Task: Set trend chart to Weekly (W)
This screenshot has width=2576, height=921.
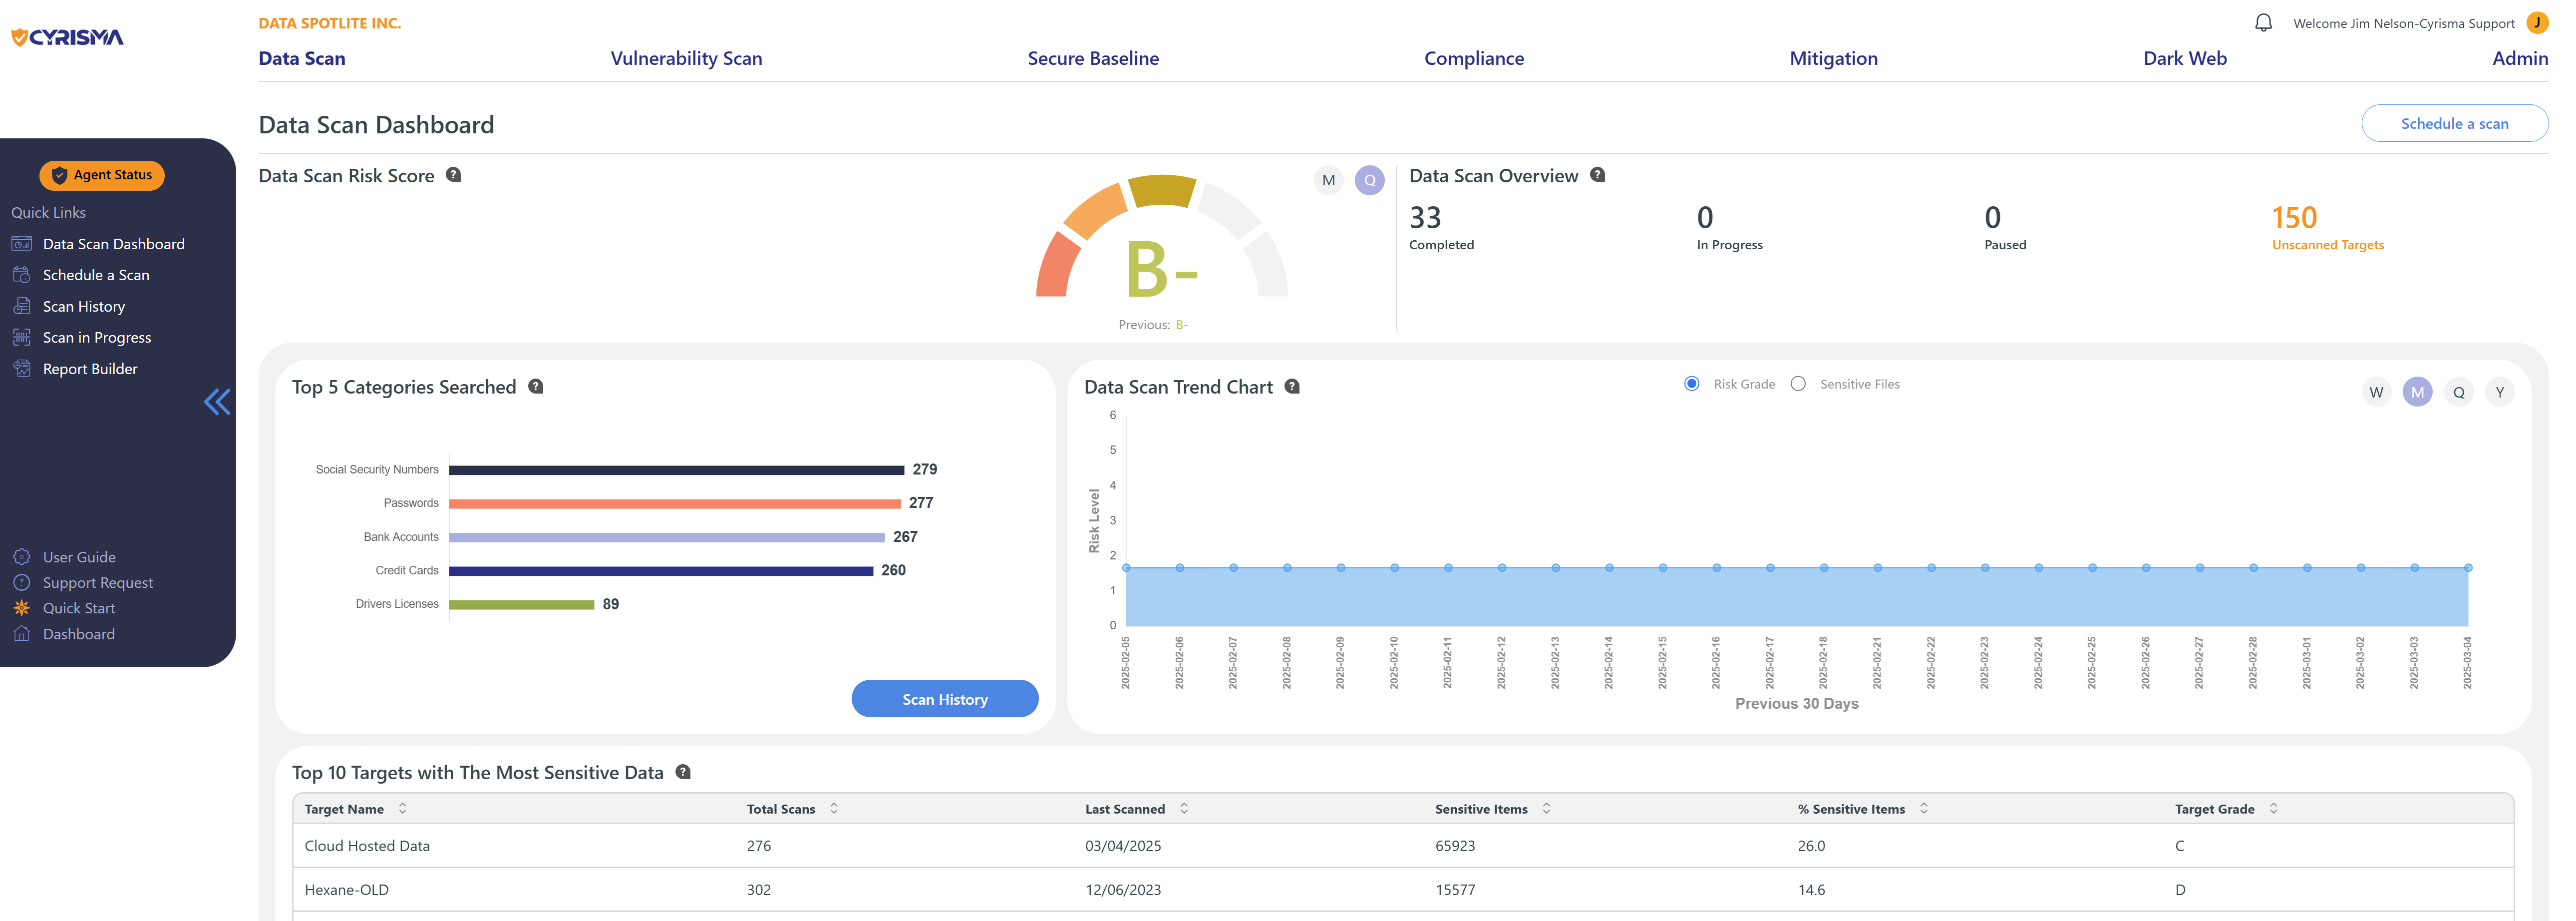Action: (x=2376, y=392)
